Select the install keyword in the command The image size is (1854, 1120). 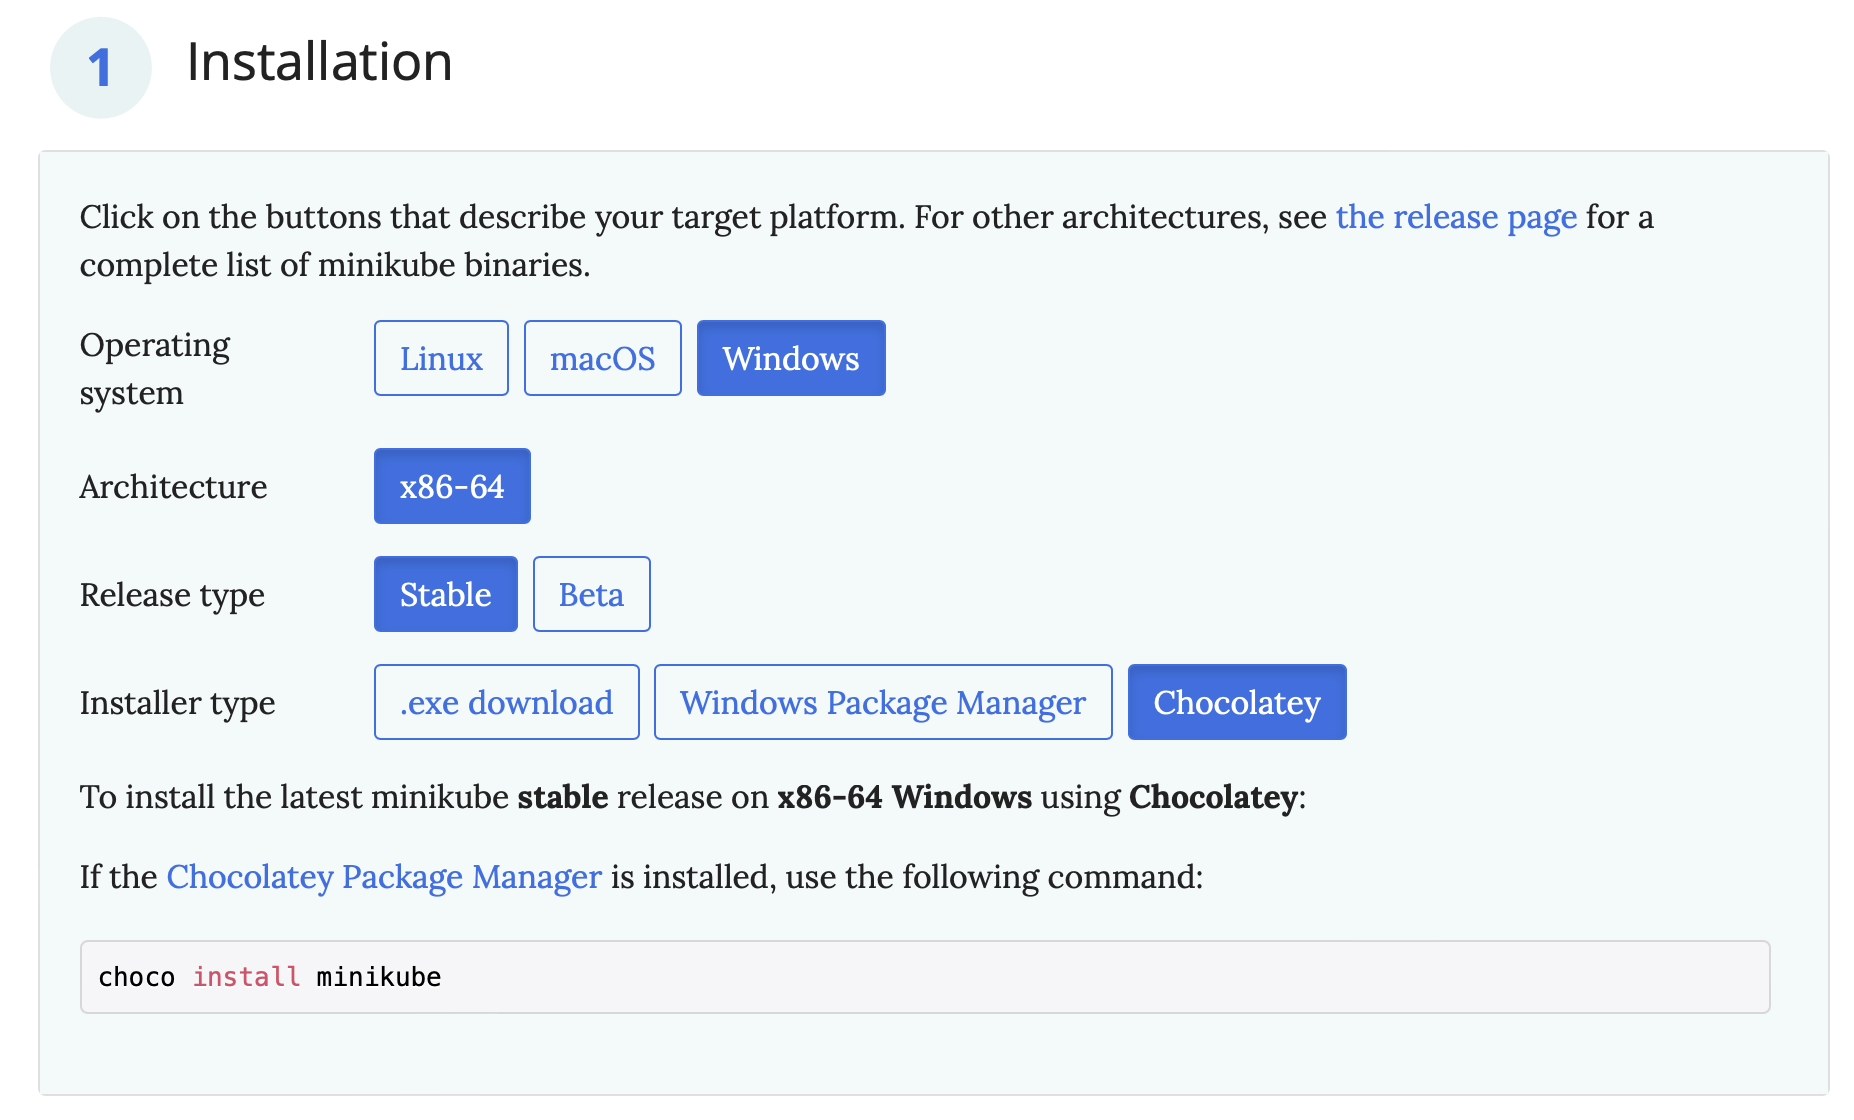245,977
